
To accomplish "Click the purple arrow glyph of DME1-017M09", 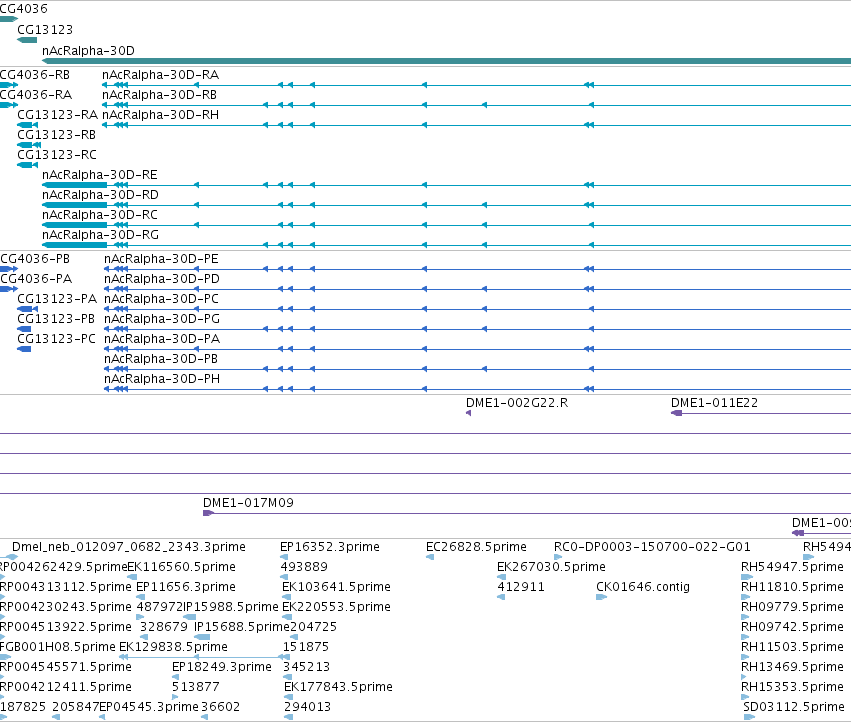I will pyautogui.click(x=208, y=513).
